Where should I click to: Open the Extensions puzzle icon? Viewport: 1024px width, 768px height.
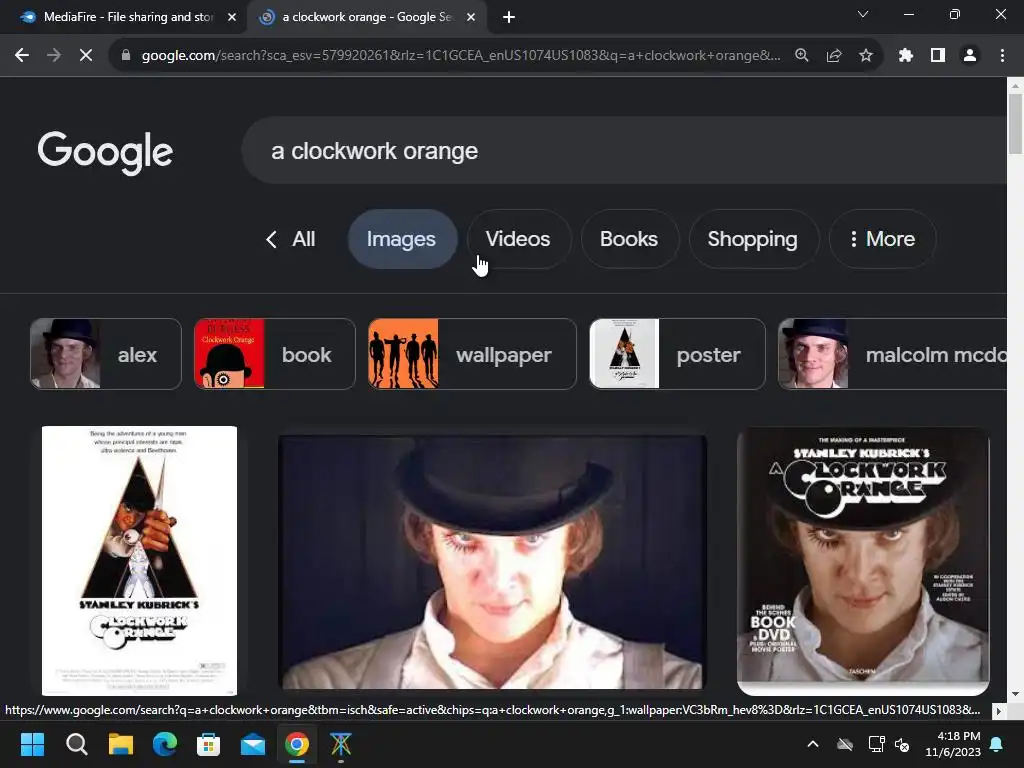tap(906, 56)
